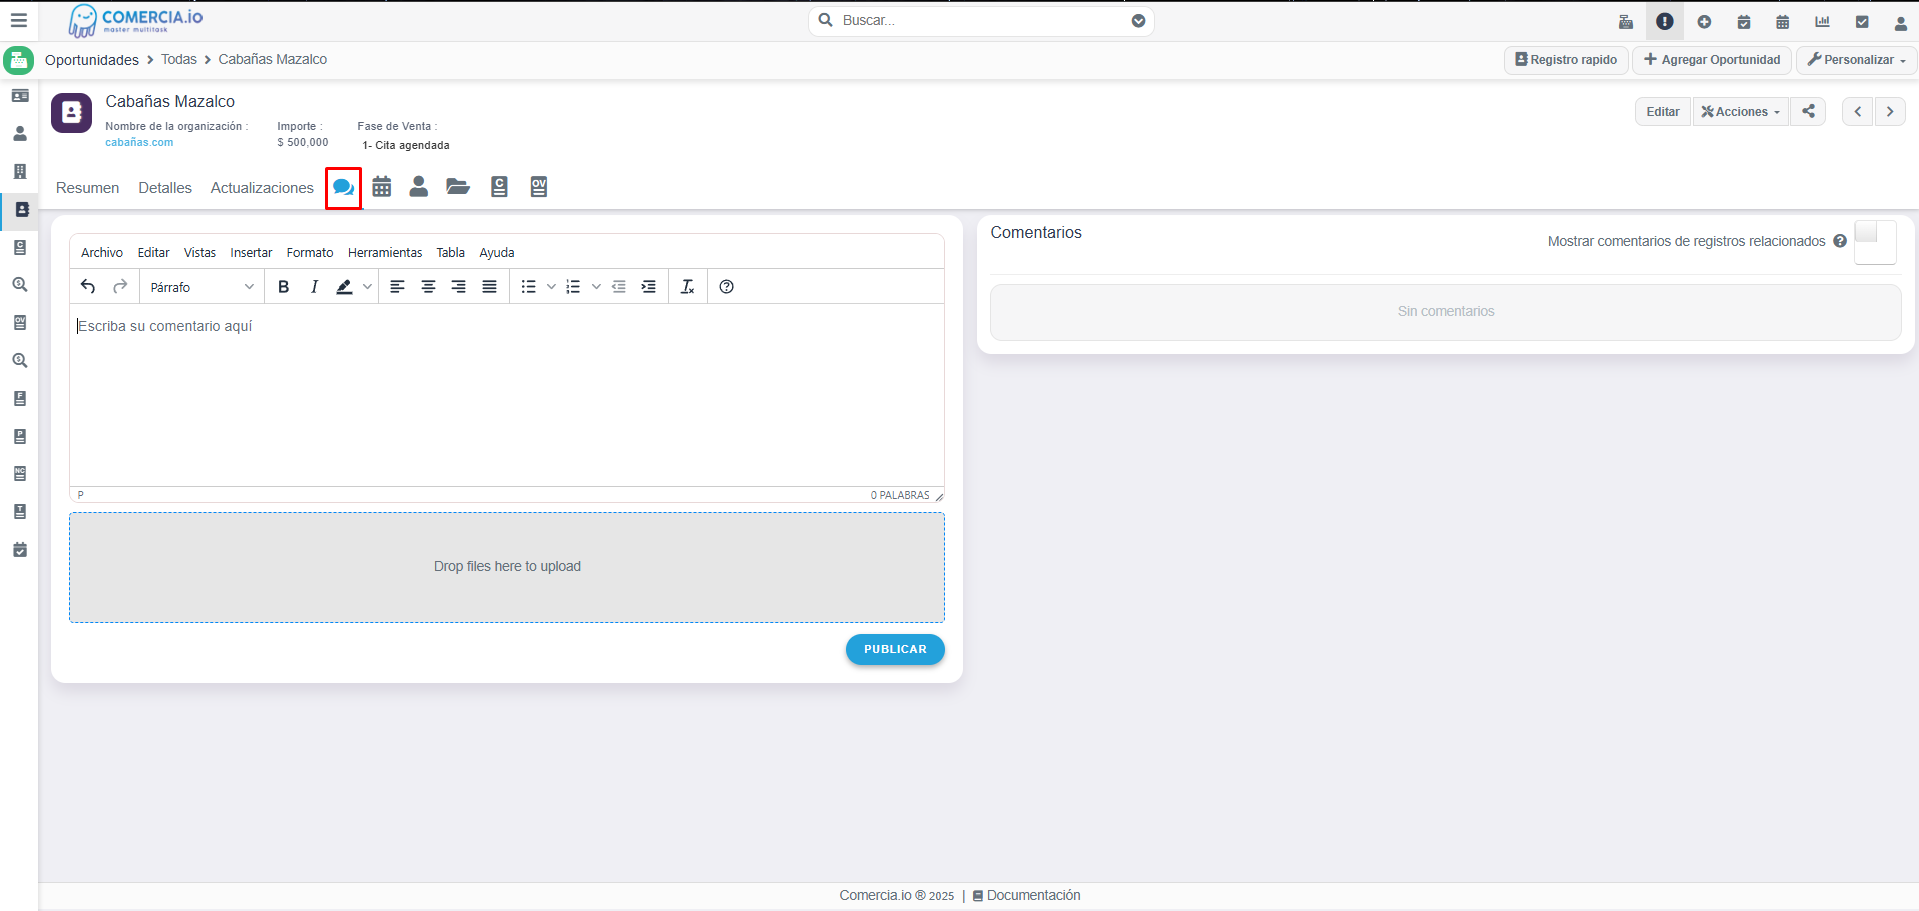Clear formatting in the comment editor

coord(687,287)
